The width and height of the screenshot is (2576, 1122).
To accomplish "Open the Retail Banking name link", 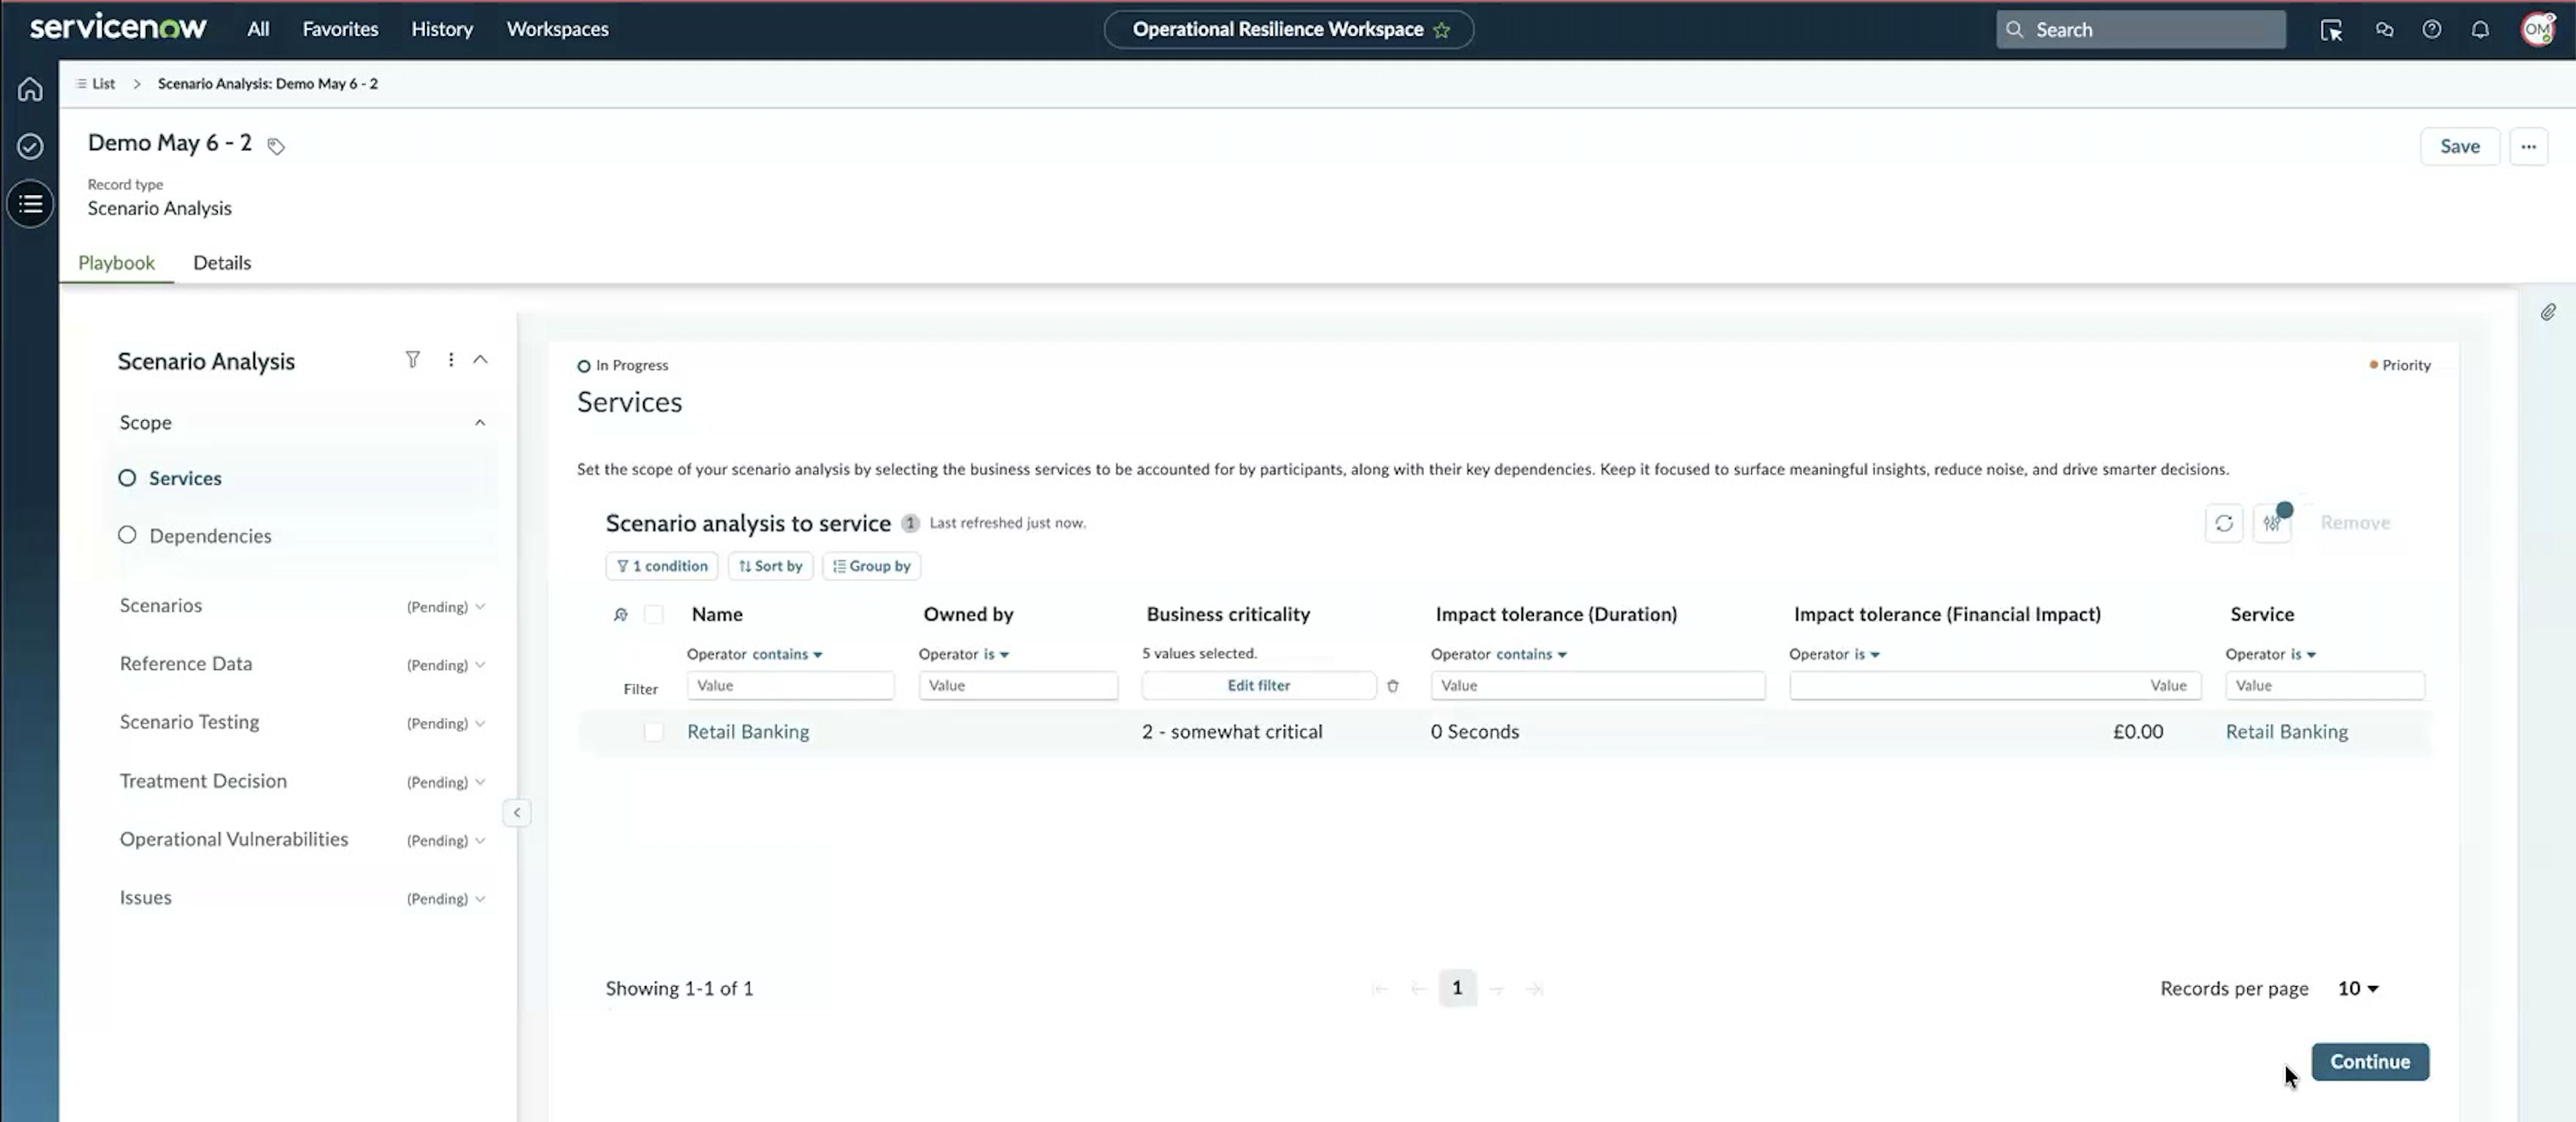I will click(x=748, y=732).
